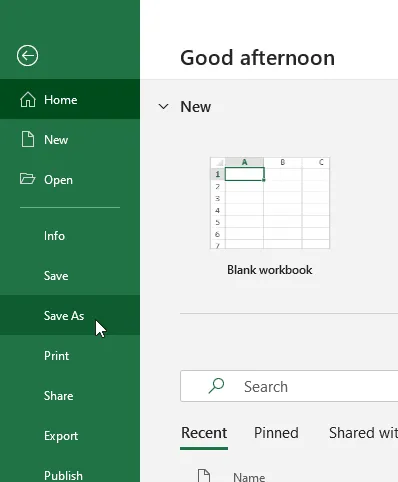The width and height of the screenshot is (398, 482).
Task: Open the Export page
Action: click(x=70, y=436)
